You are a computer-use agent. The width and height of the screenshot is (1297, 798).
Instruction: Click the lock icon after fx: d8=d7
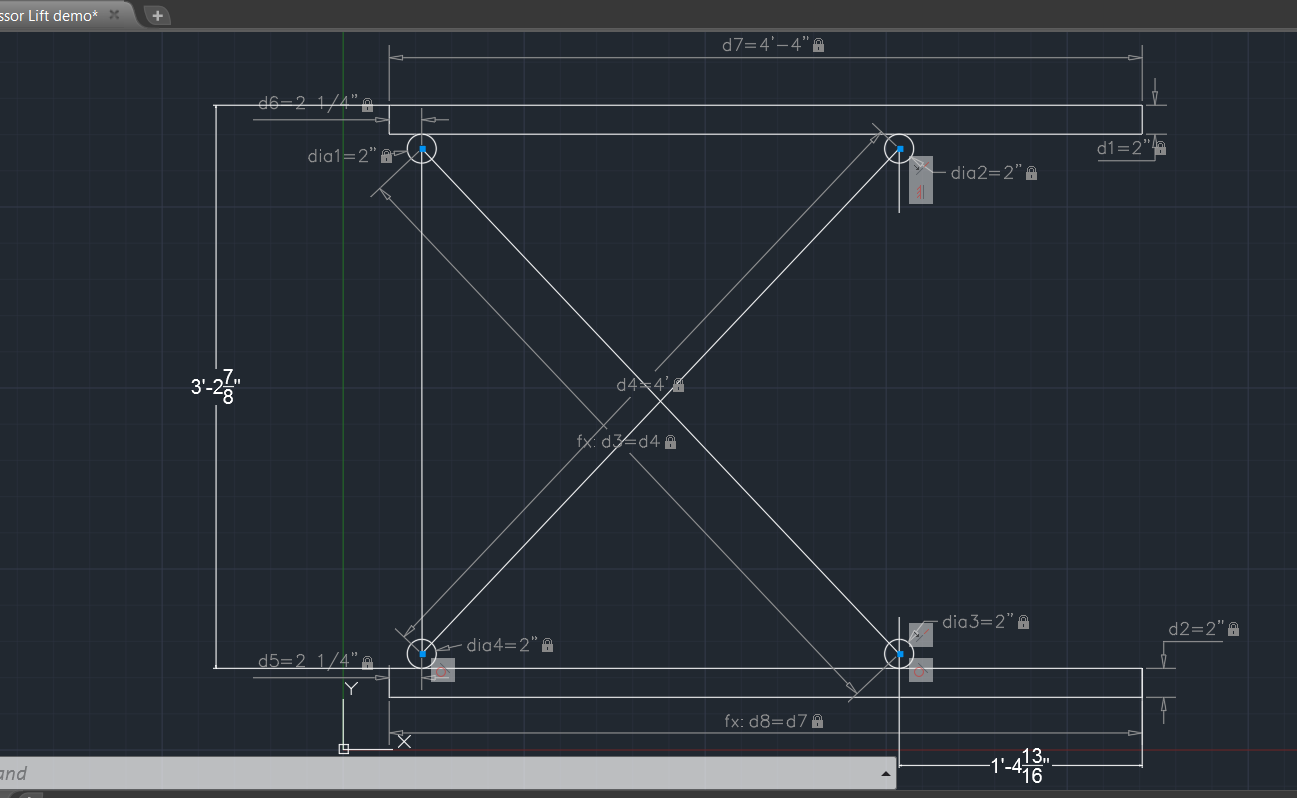(818, 721)
